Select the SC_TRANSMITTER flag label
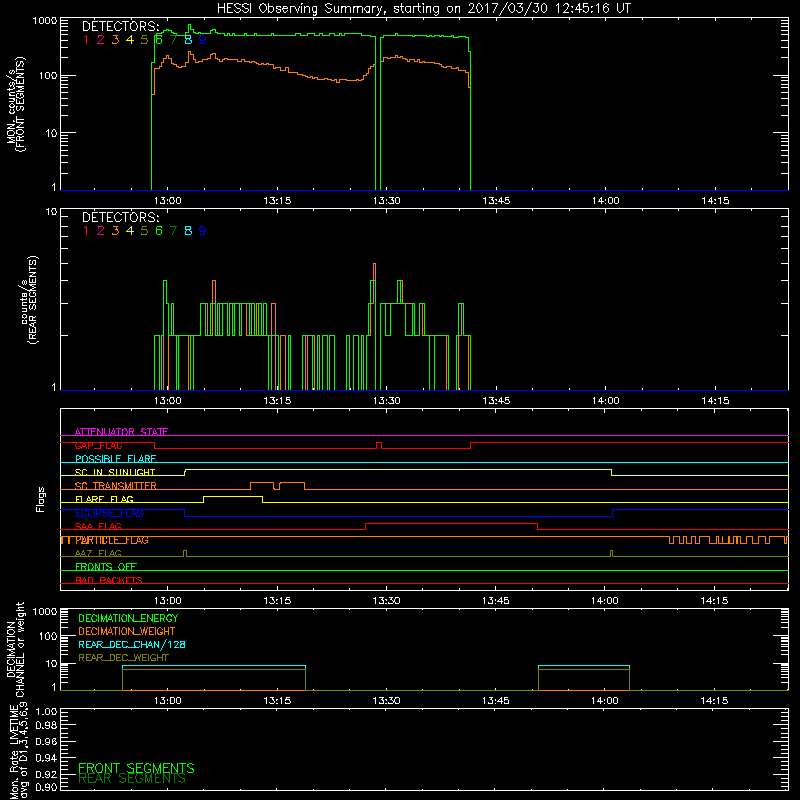The image size is (800, 800). point(115,486)
